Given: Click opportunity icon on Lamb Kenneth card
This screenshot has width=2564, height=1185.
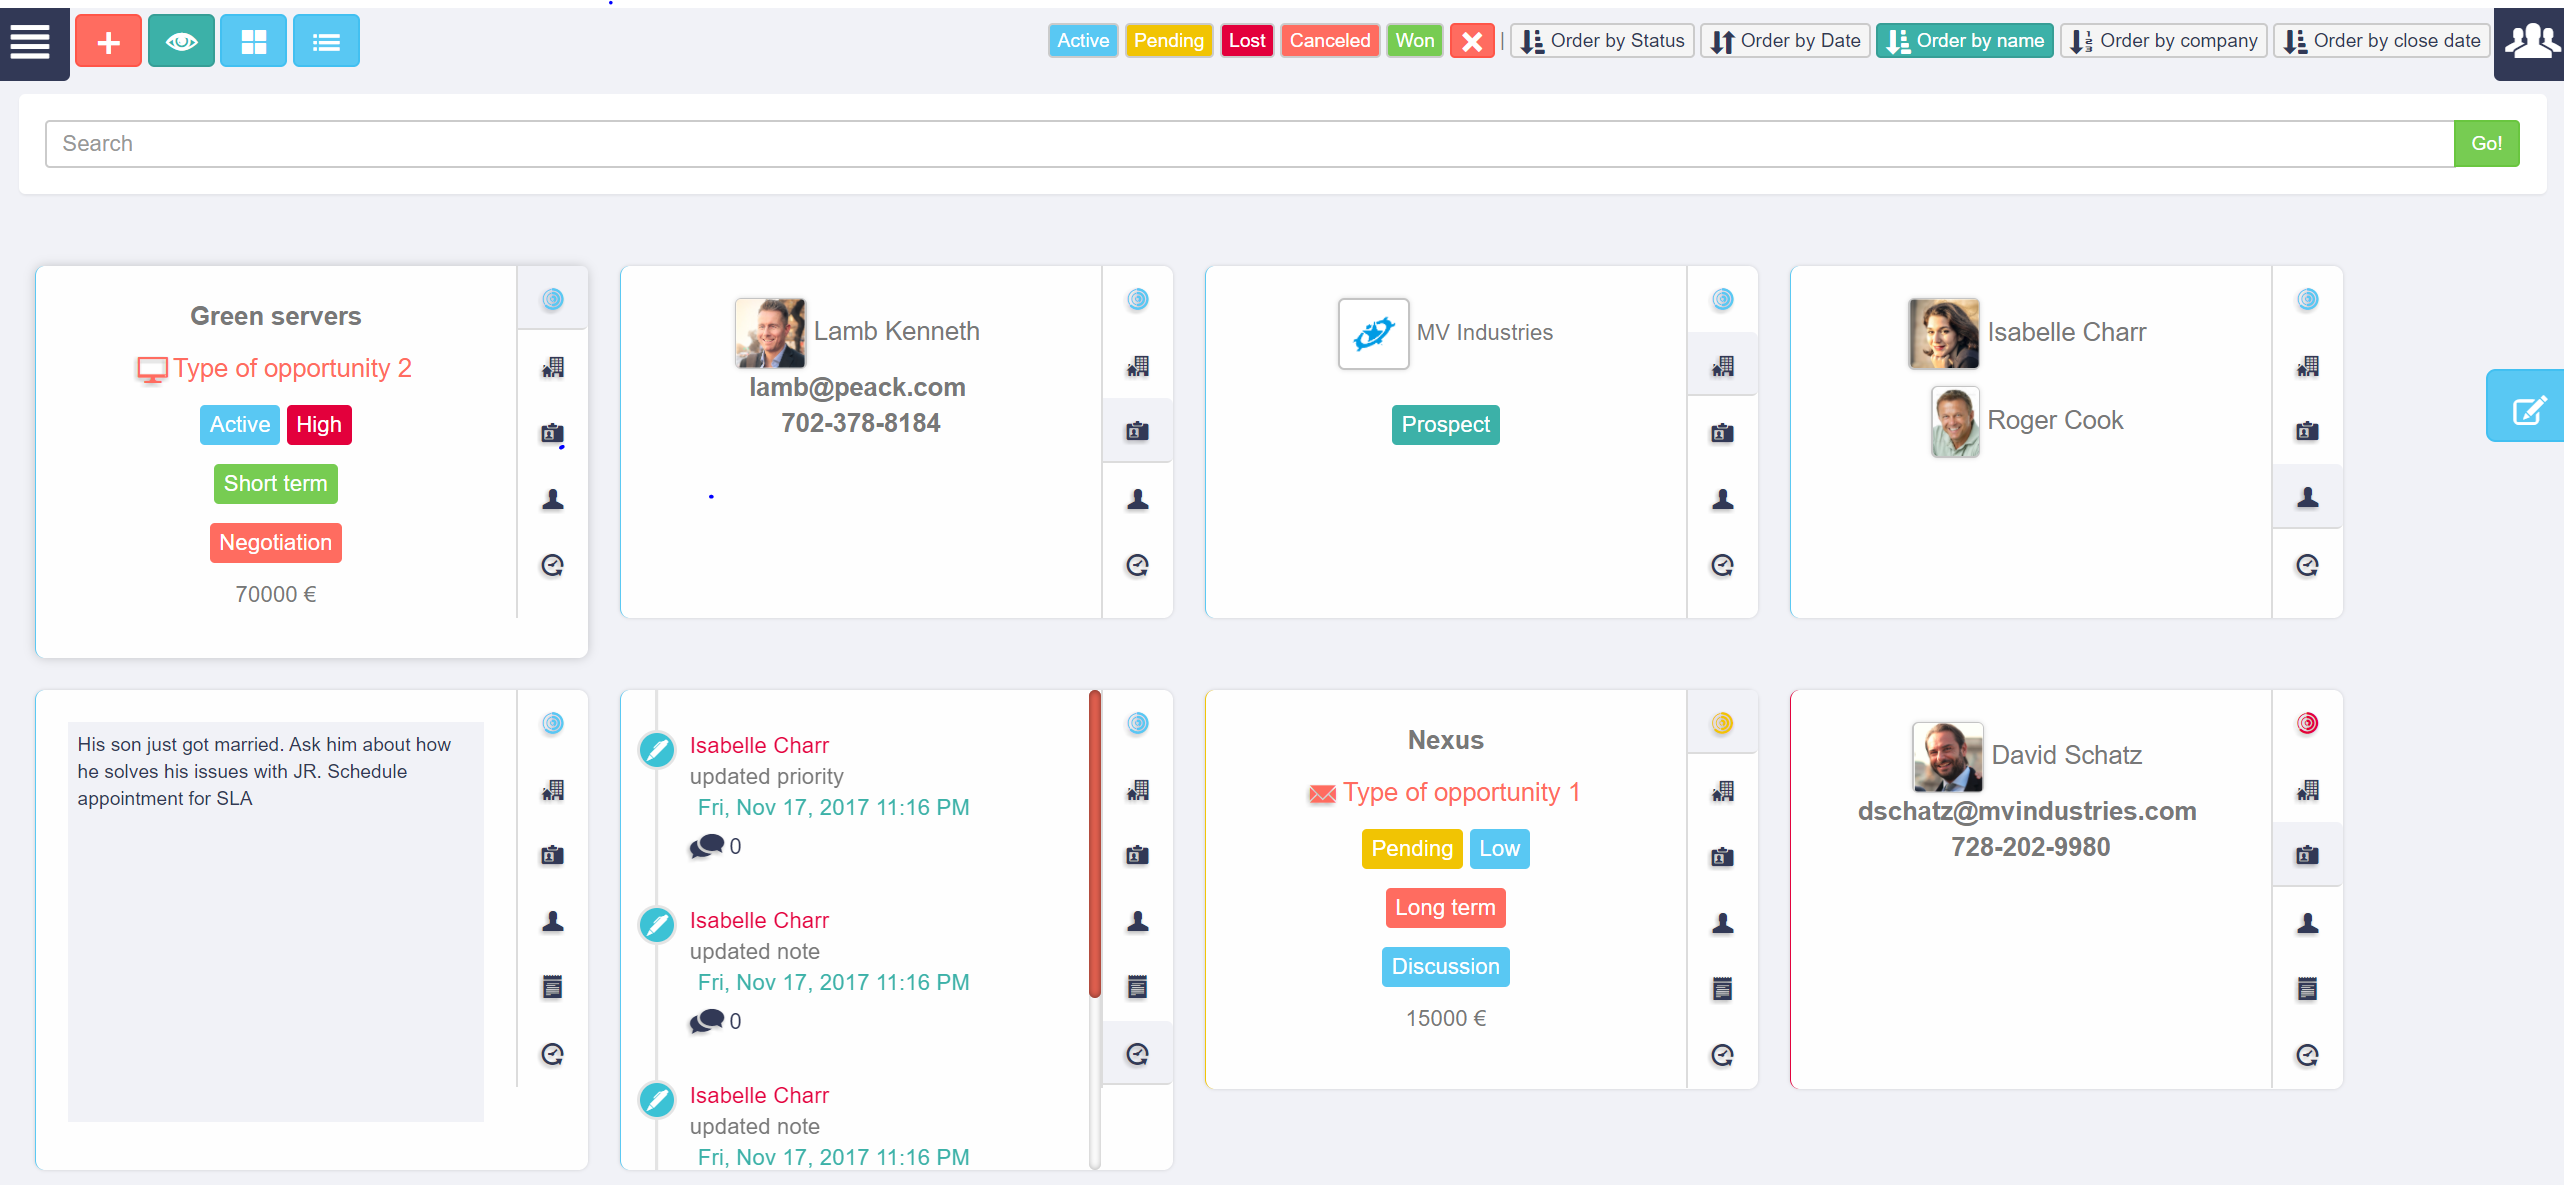Looking at the screenshot, I should coord(1138,299).
